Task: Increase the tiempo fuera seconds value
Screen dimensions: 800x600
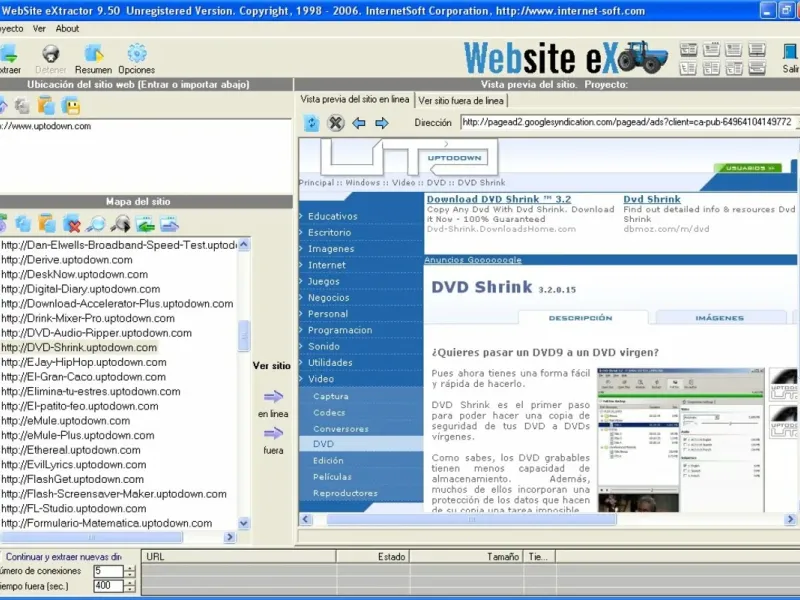Action: pyautogui.click(x=130, y=583)
